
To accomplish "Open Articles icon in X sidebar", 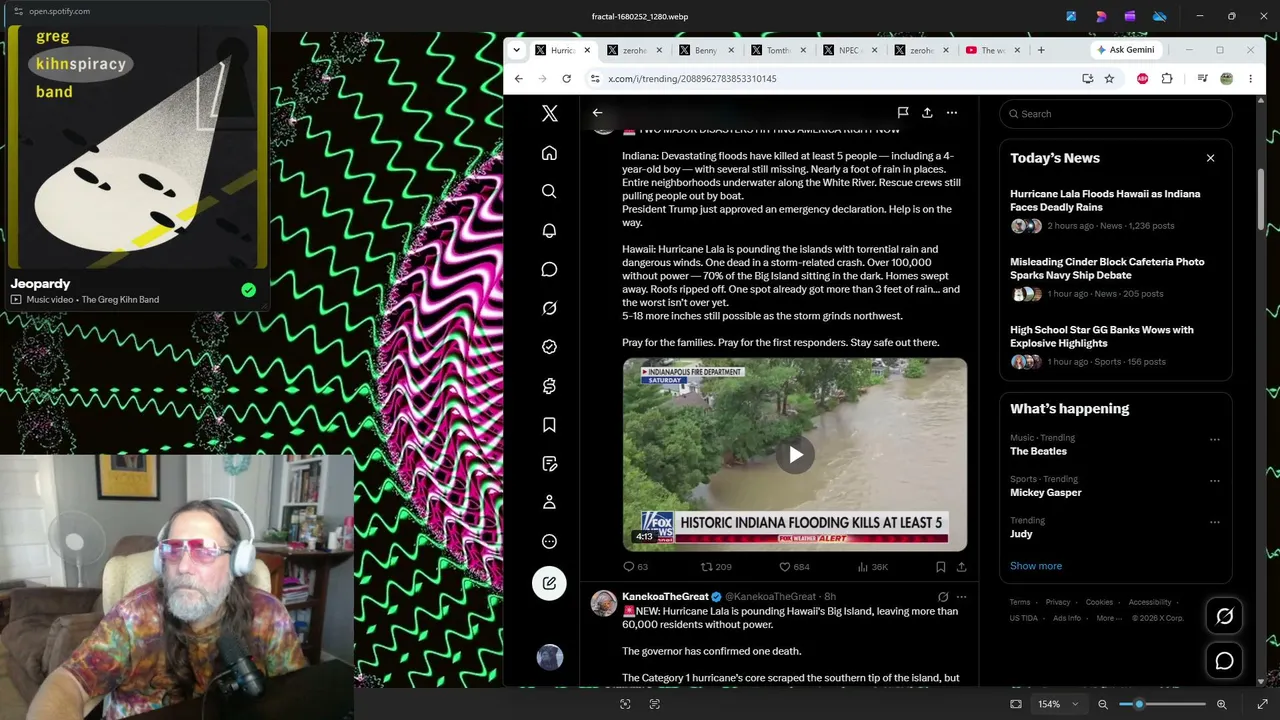I will pyautogui.click(x=549, y=464).
